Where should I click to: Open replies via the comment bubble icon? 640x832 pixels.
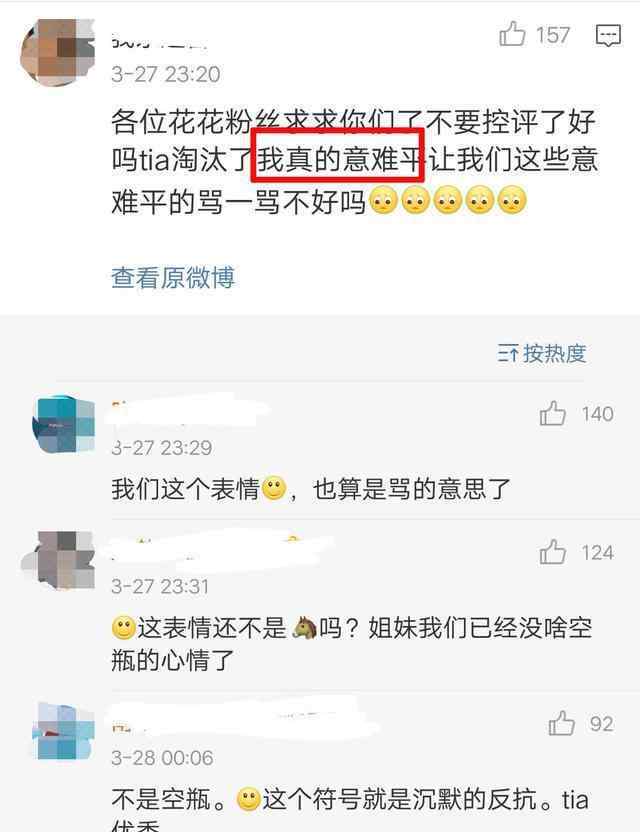point(608,36)
